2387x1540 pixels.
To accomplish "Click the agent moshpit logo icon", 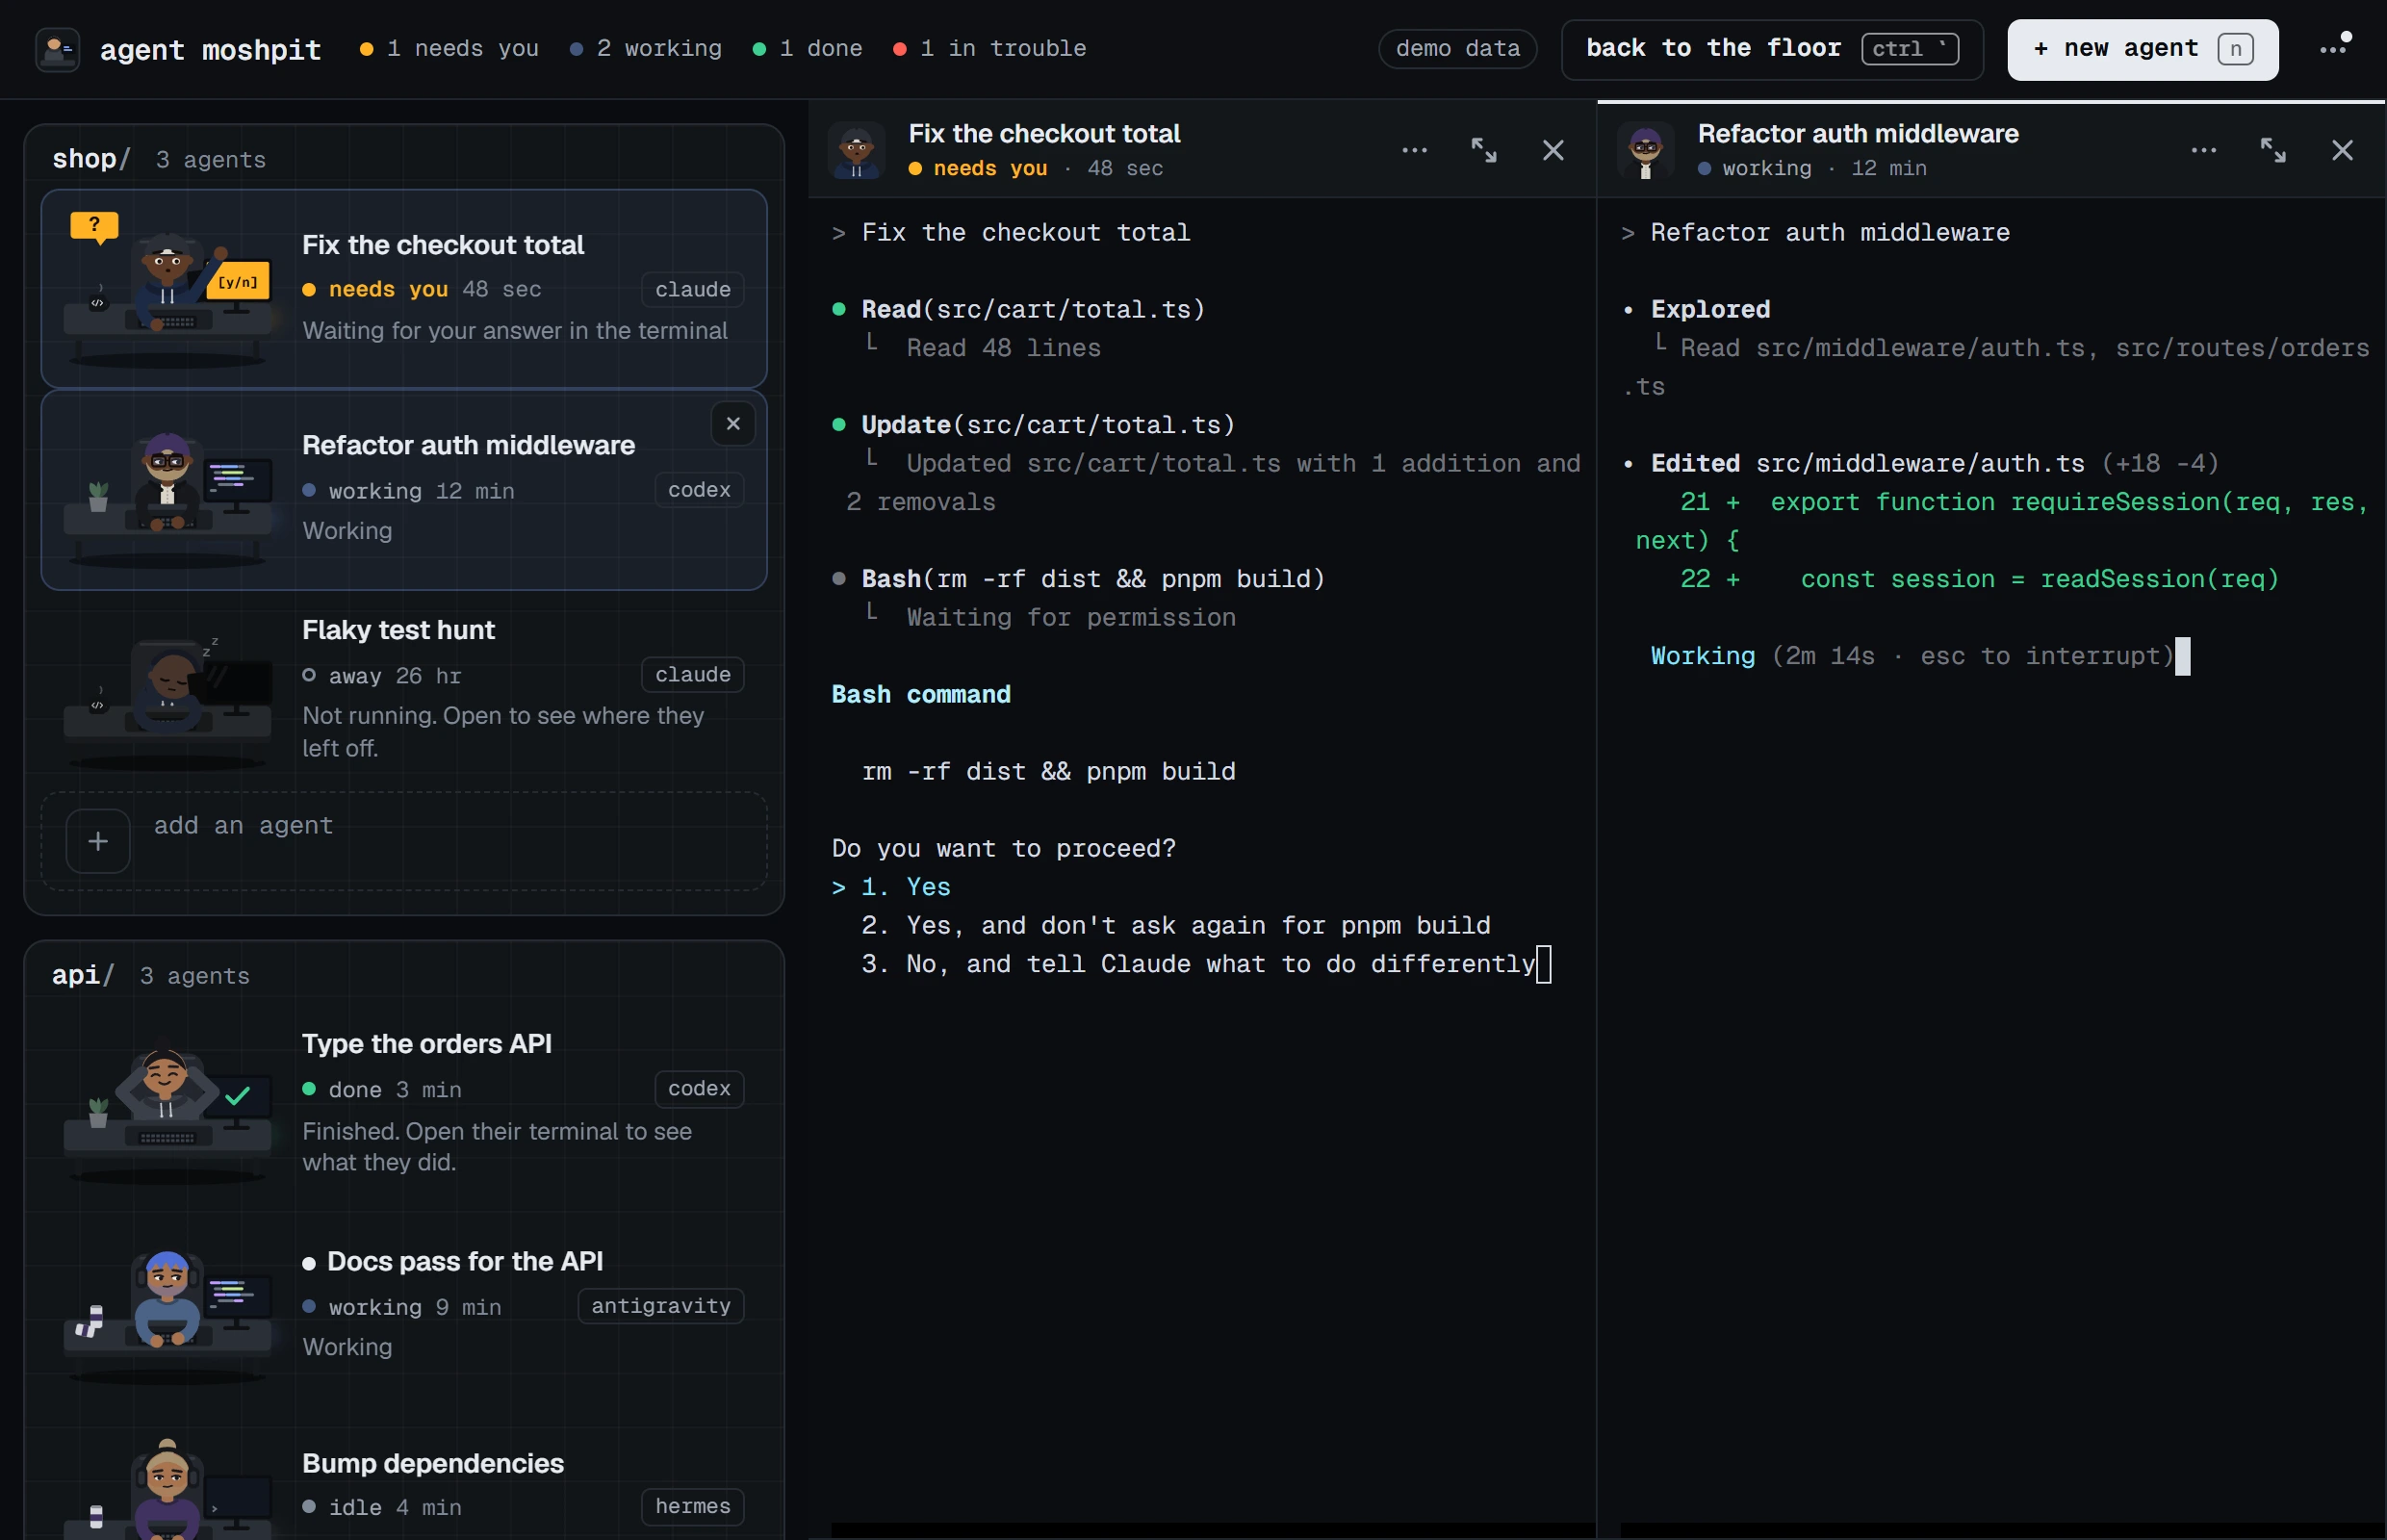I will (x=58, y=49).
